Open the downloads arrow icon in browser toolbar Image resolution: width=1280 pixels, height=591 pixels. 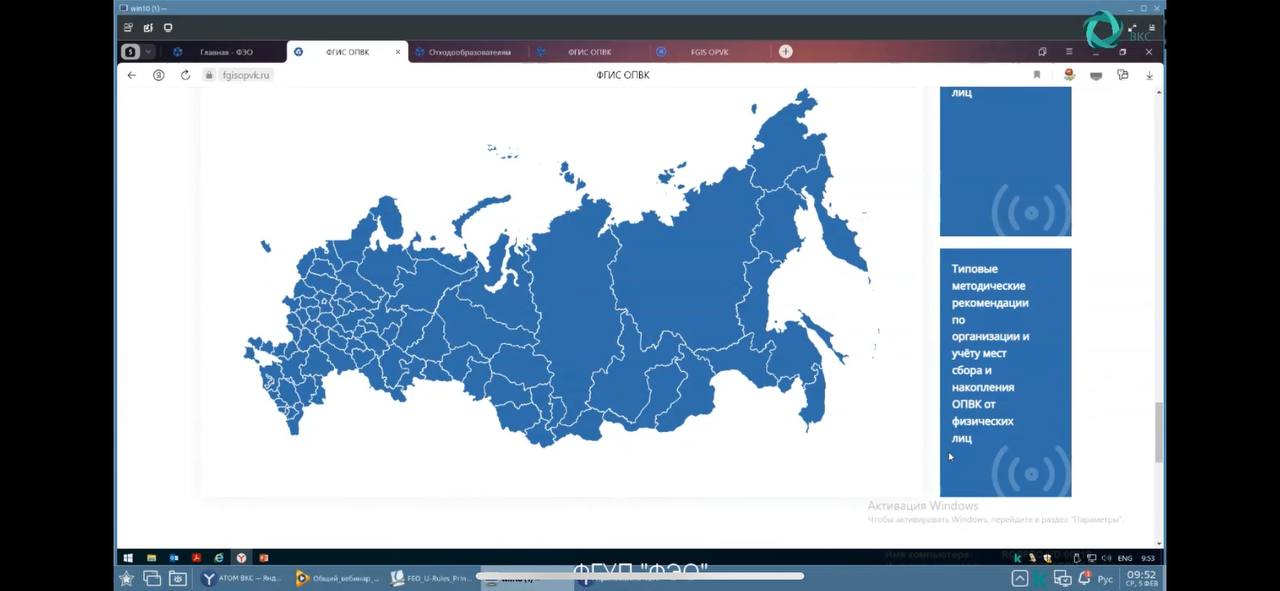point(1149,75)
